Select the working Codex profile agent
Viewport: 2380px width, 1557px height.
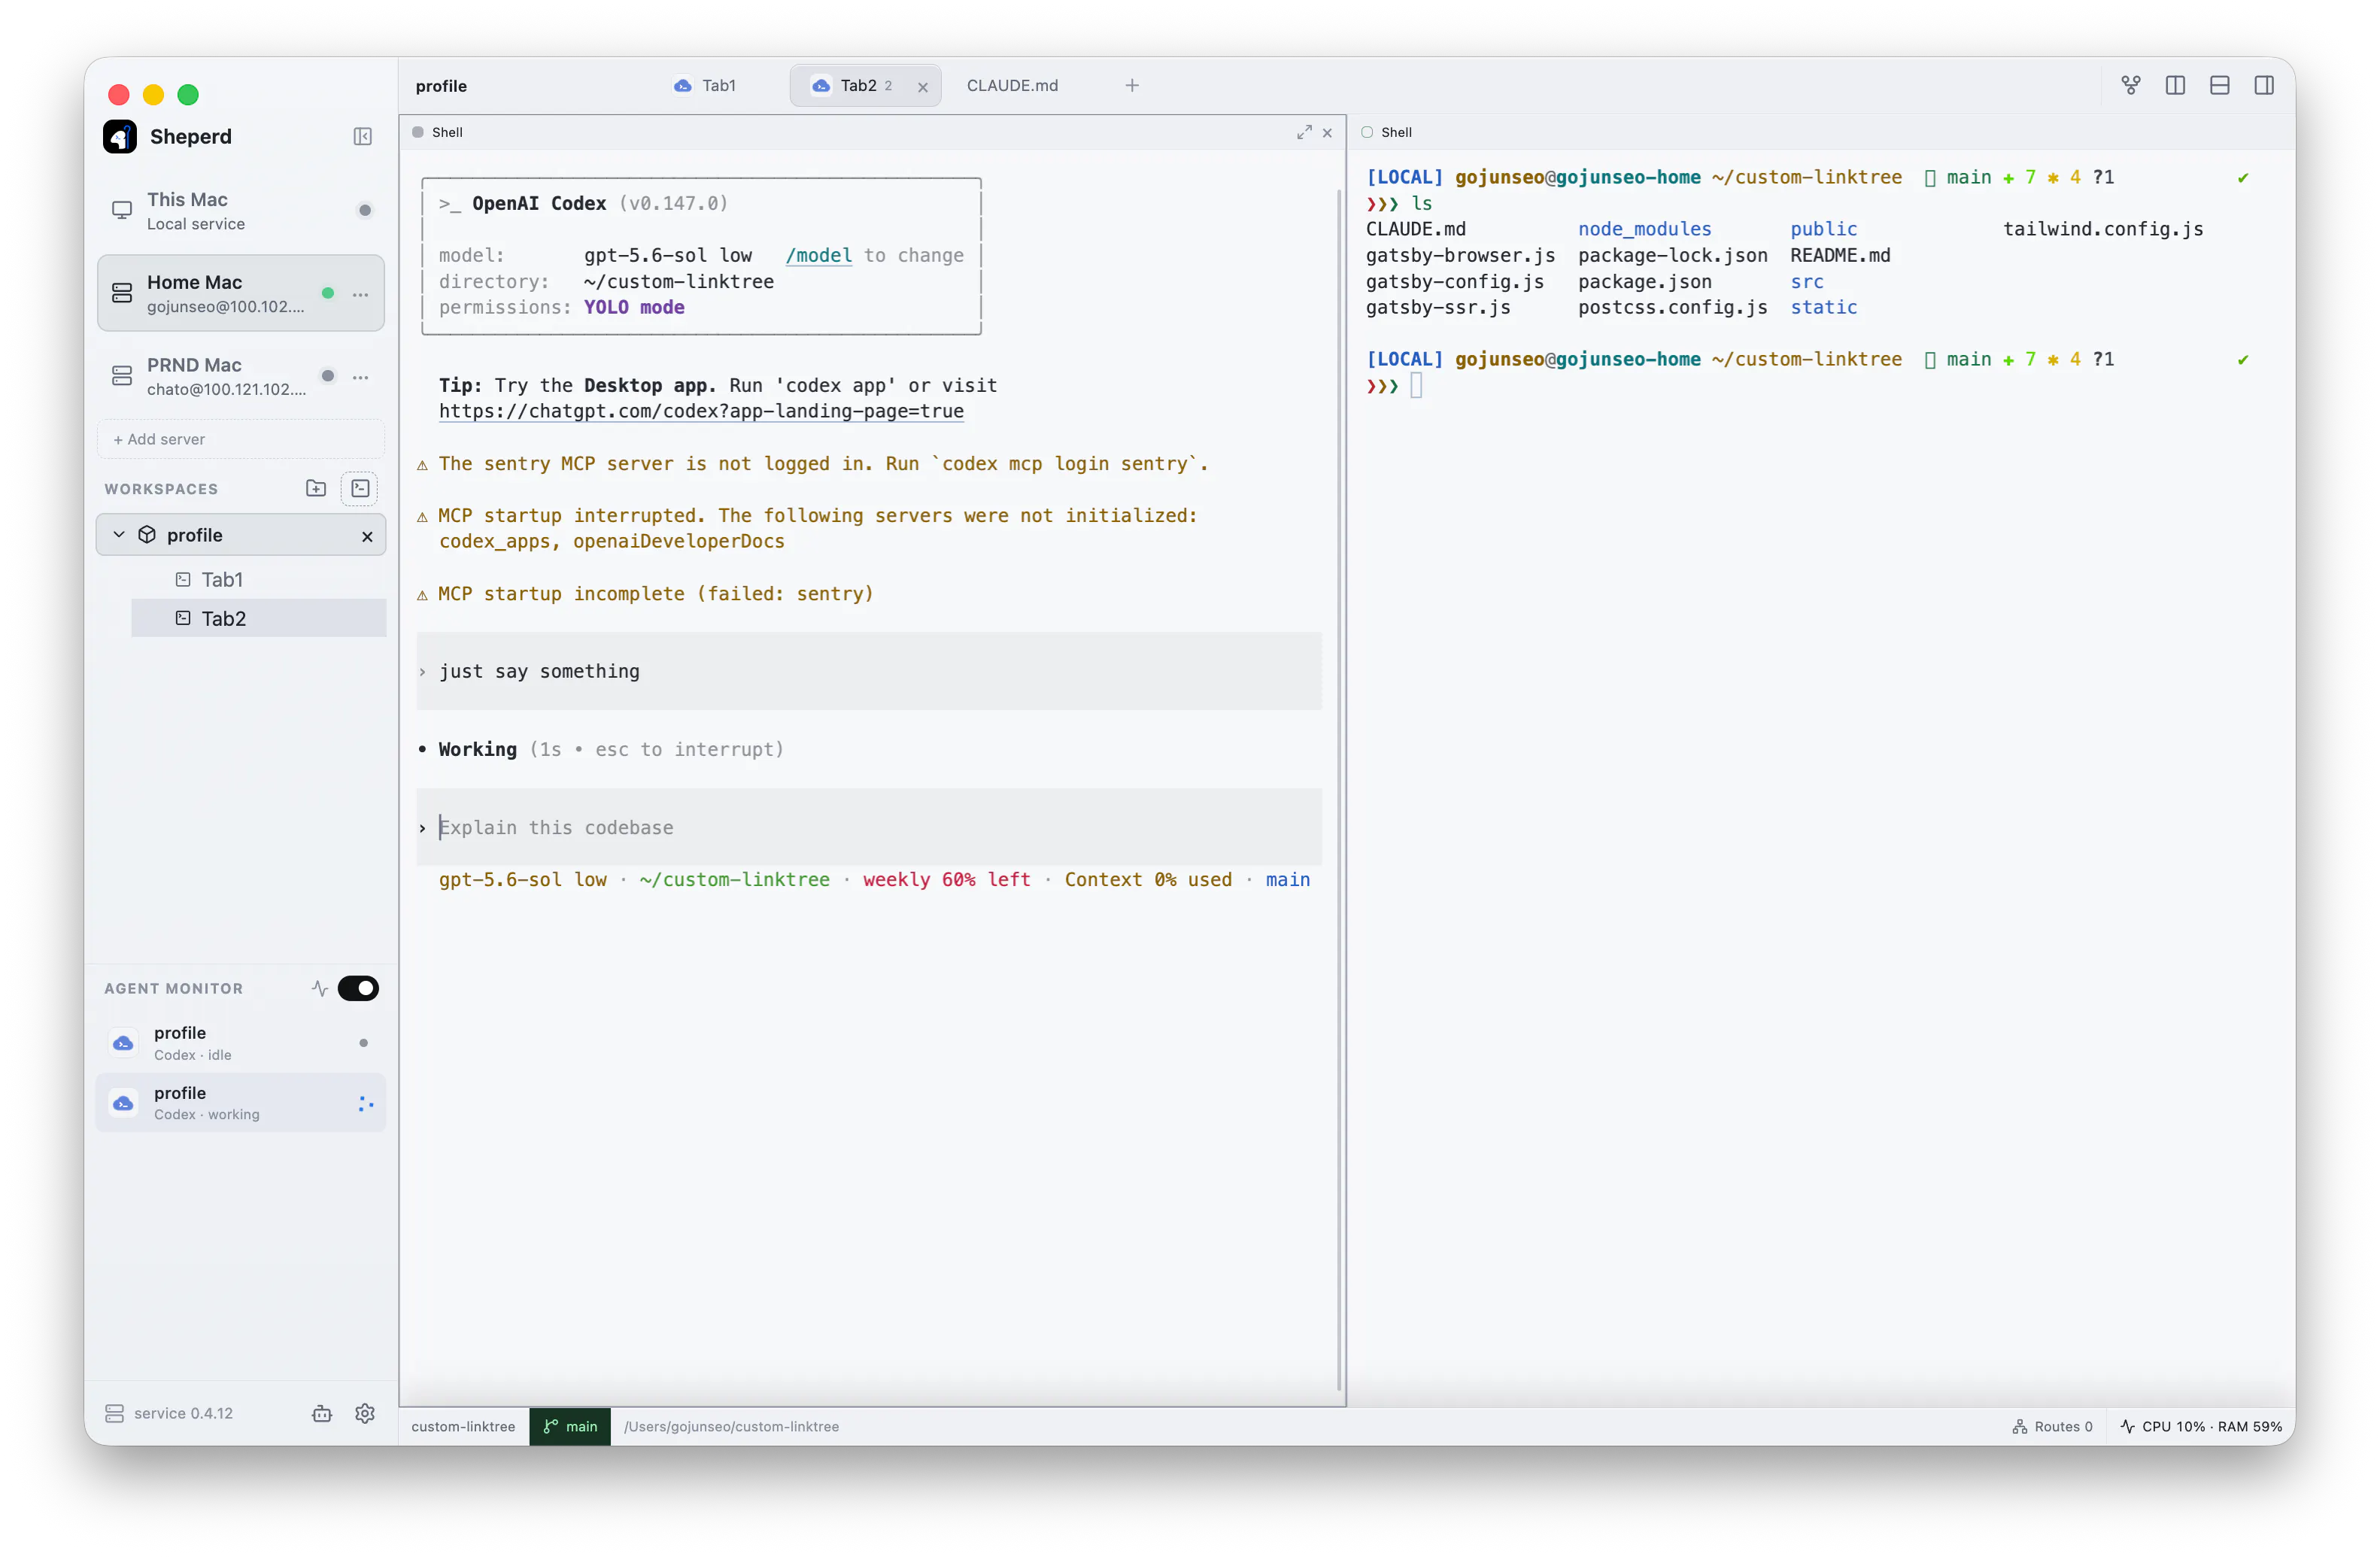(241, 1103)
